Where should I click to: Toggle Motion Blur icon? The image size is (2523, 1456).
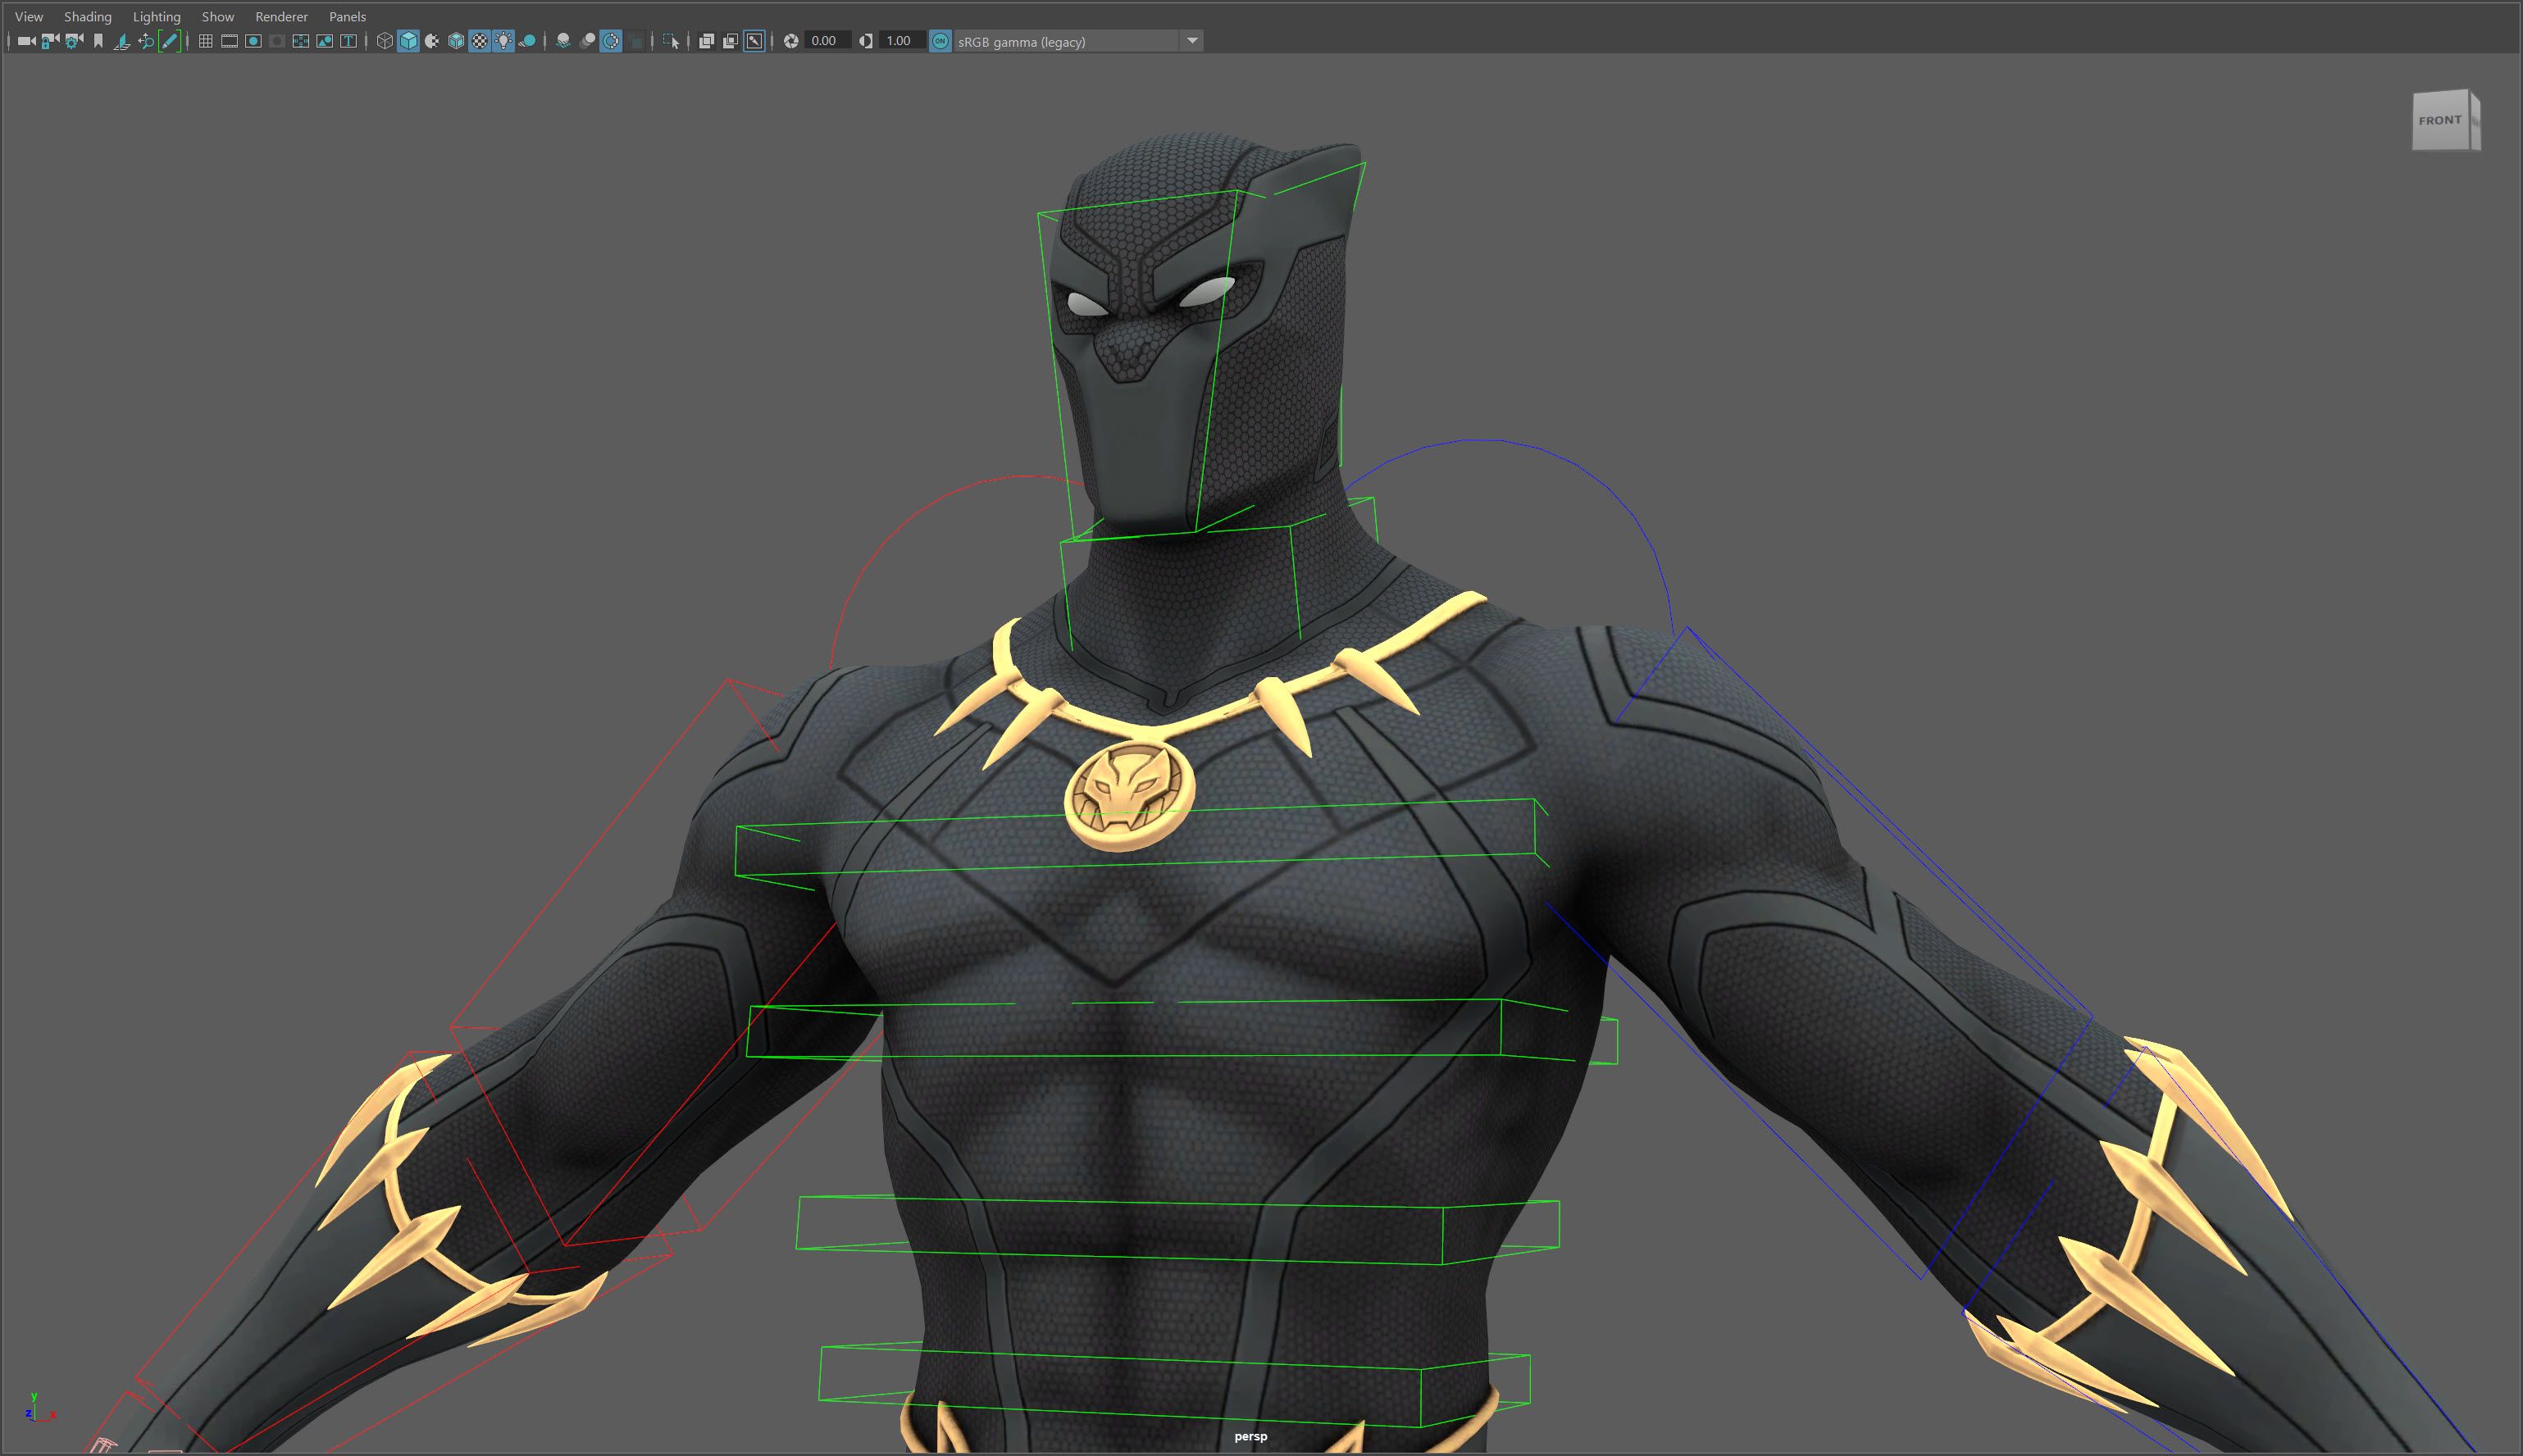(x=587, y=41)
